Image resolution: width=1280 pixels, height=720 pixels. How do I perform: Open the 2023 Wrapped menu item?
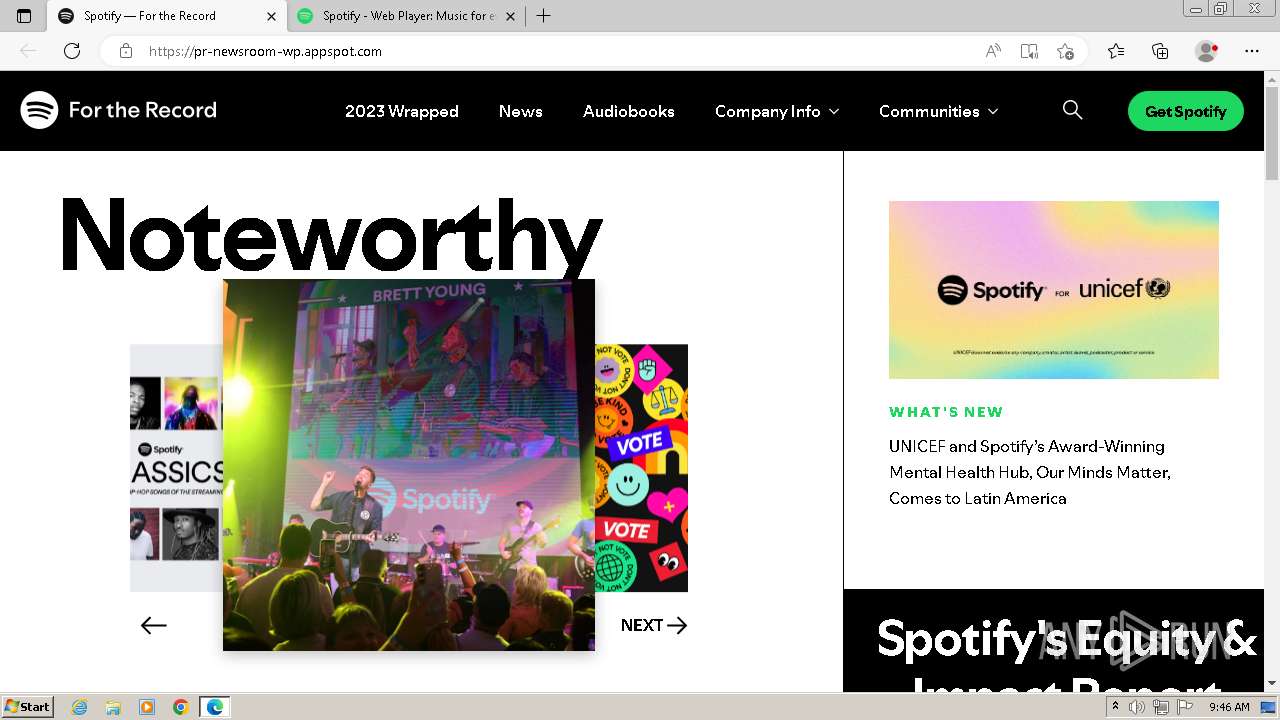402,111
